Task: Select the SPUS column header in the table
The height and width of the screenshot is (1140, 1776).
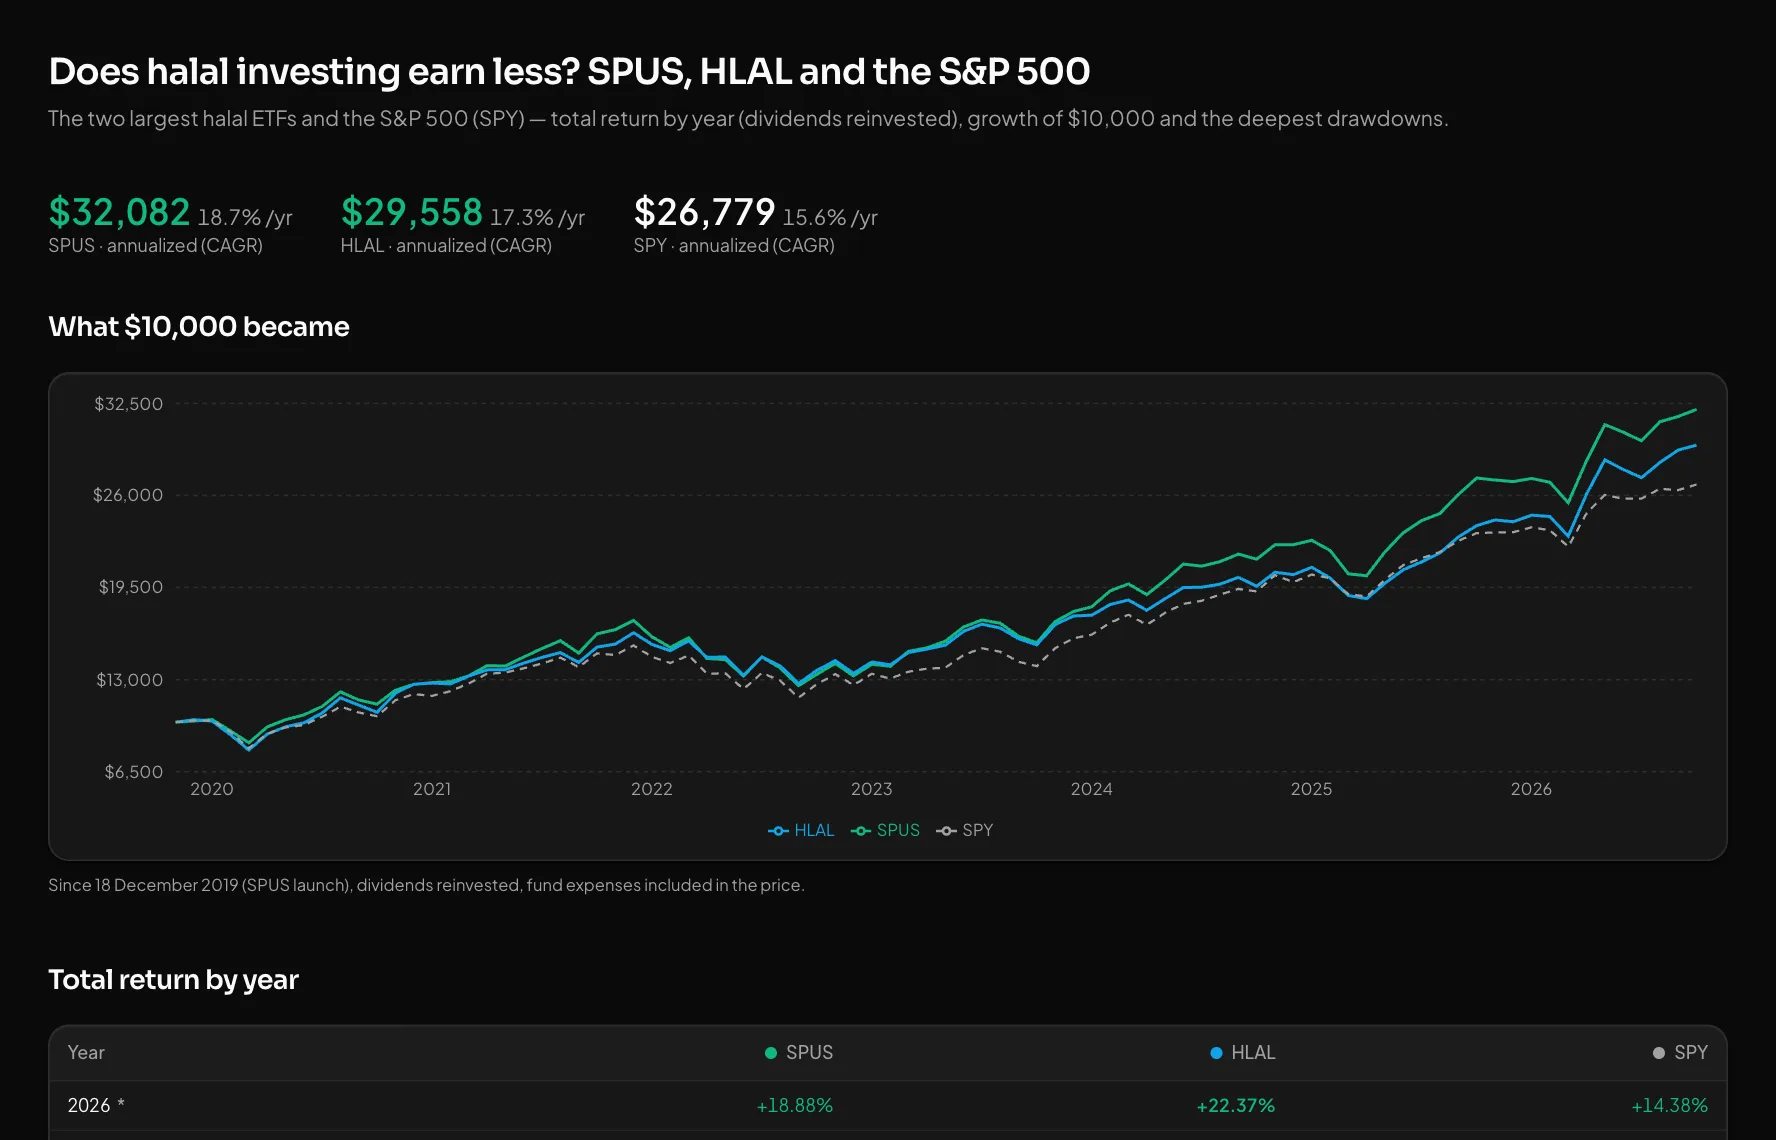Action: click(799, 1053)
